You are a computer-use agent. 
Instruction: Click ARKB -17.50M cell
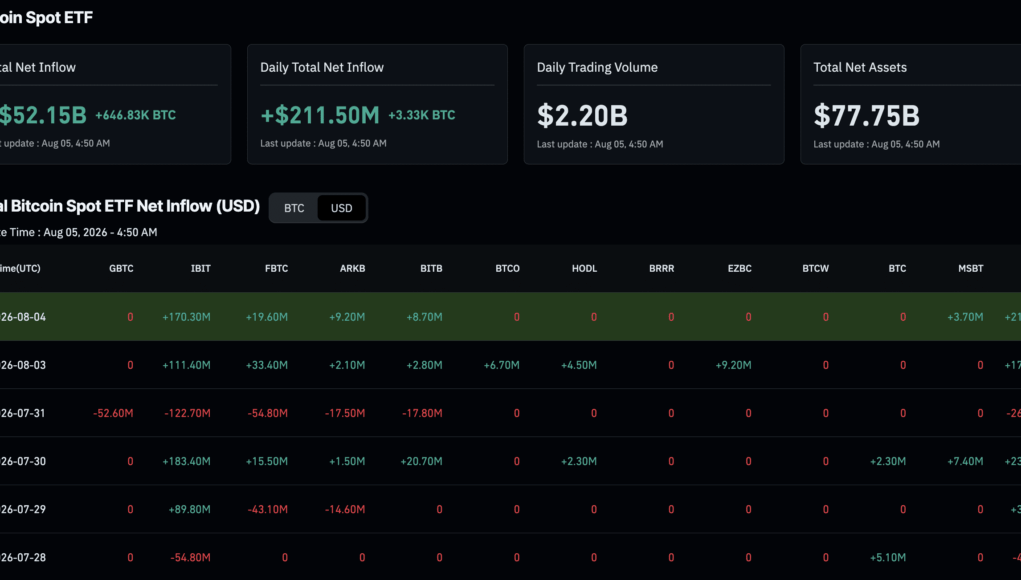[345, 413]
